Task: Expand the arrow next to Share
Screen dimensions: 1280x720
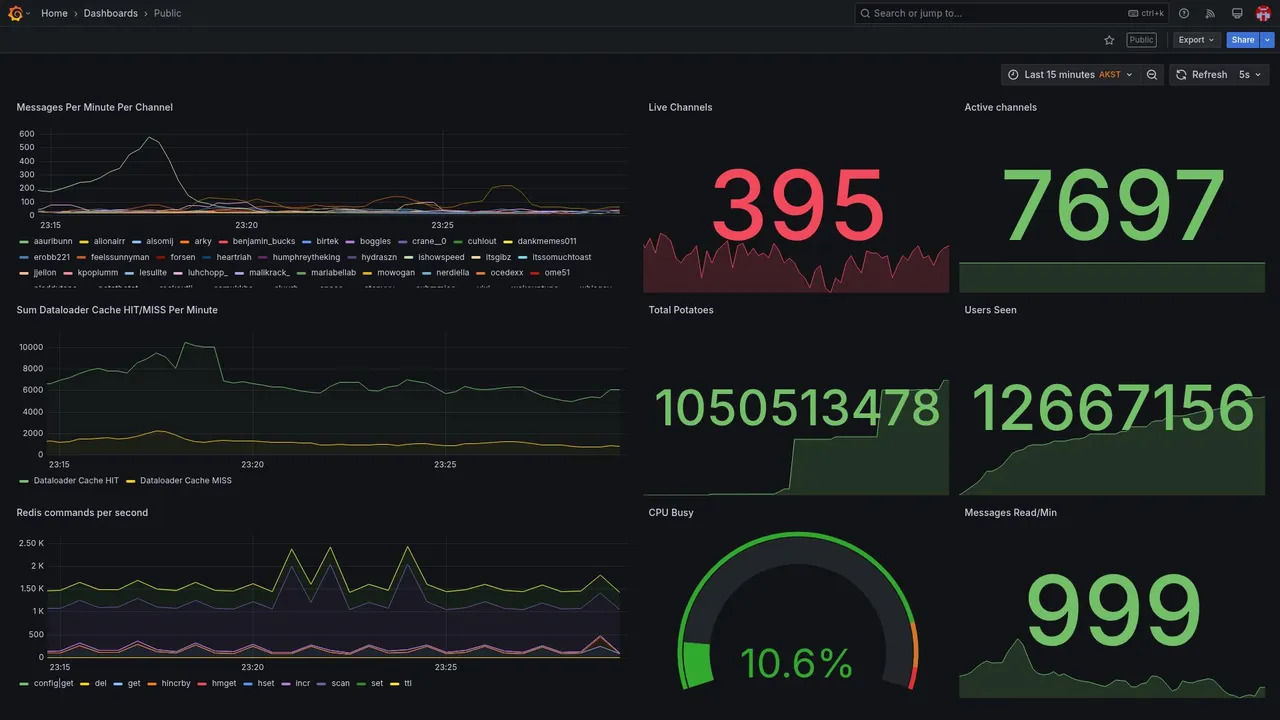Action: click(x=1267, y=40)
